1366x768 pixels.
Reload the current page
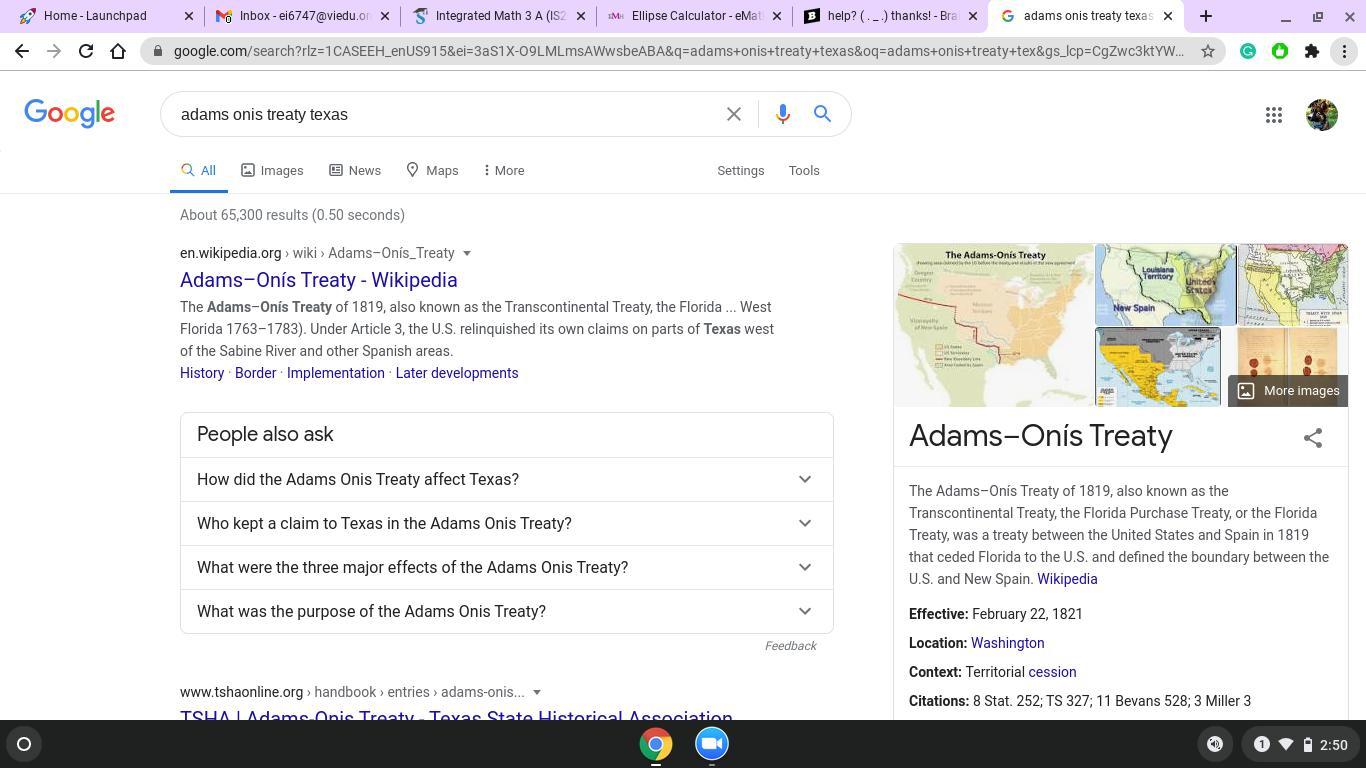coord(86,51)
